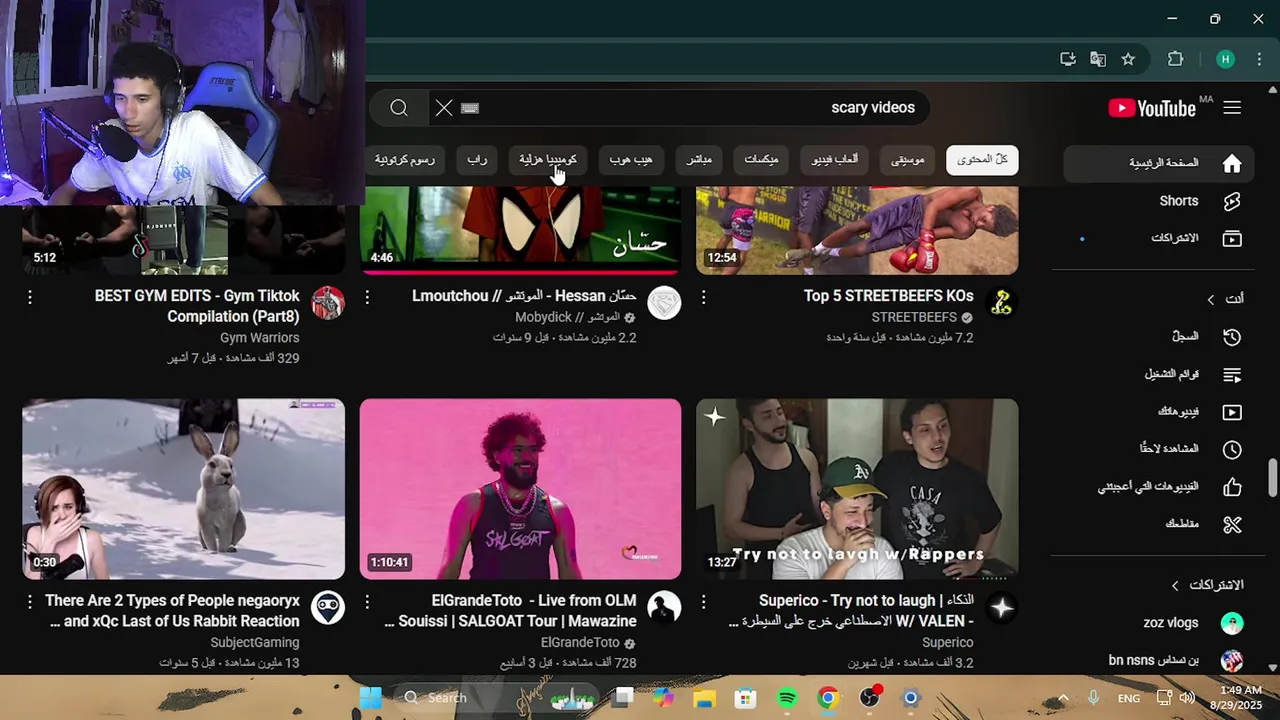Expand the Subscriptions (الاشتراكات) heading chevron
The image size is (1280, 720).
(1175, 585)
